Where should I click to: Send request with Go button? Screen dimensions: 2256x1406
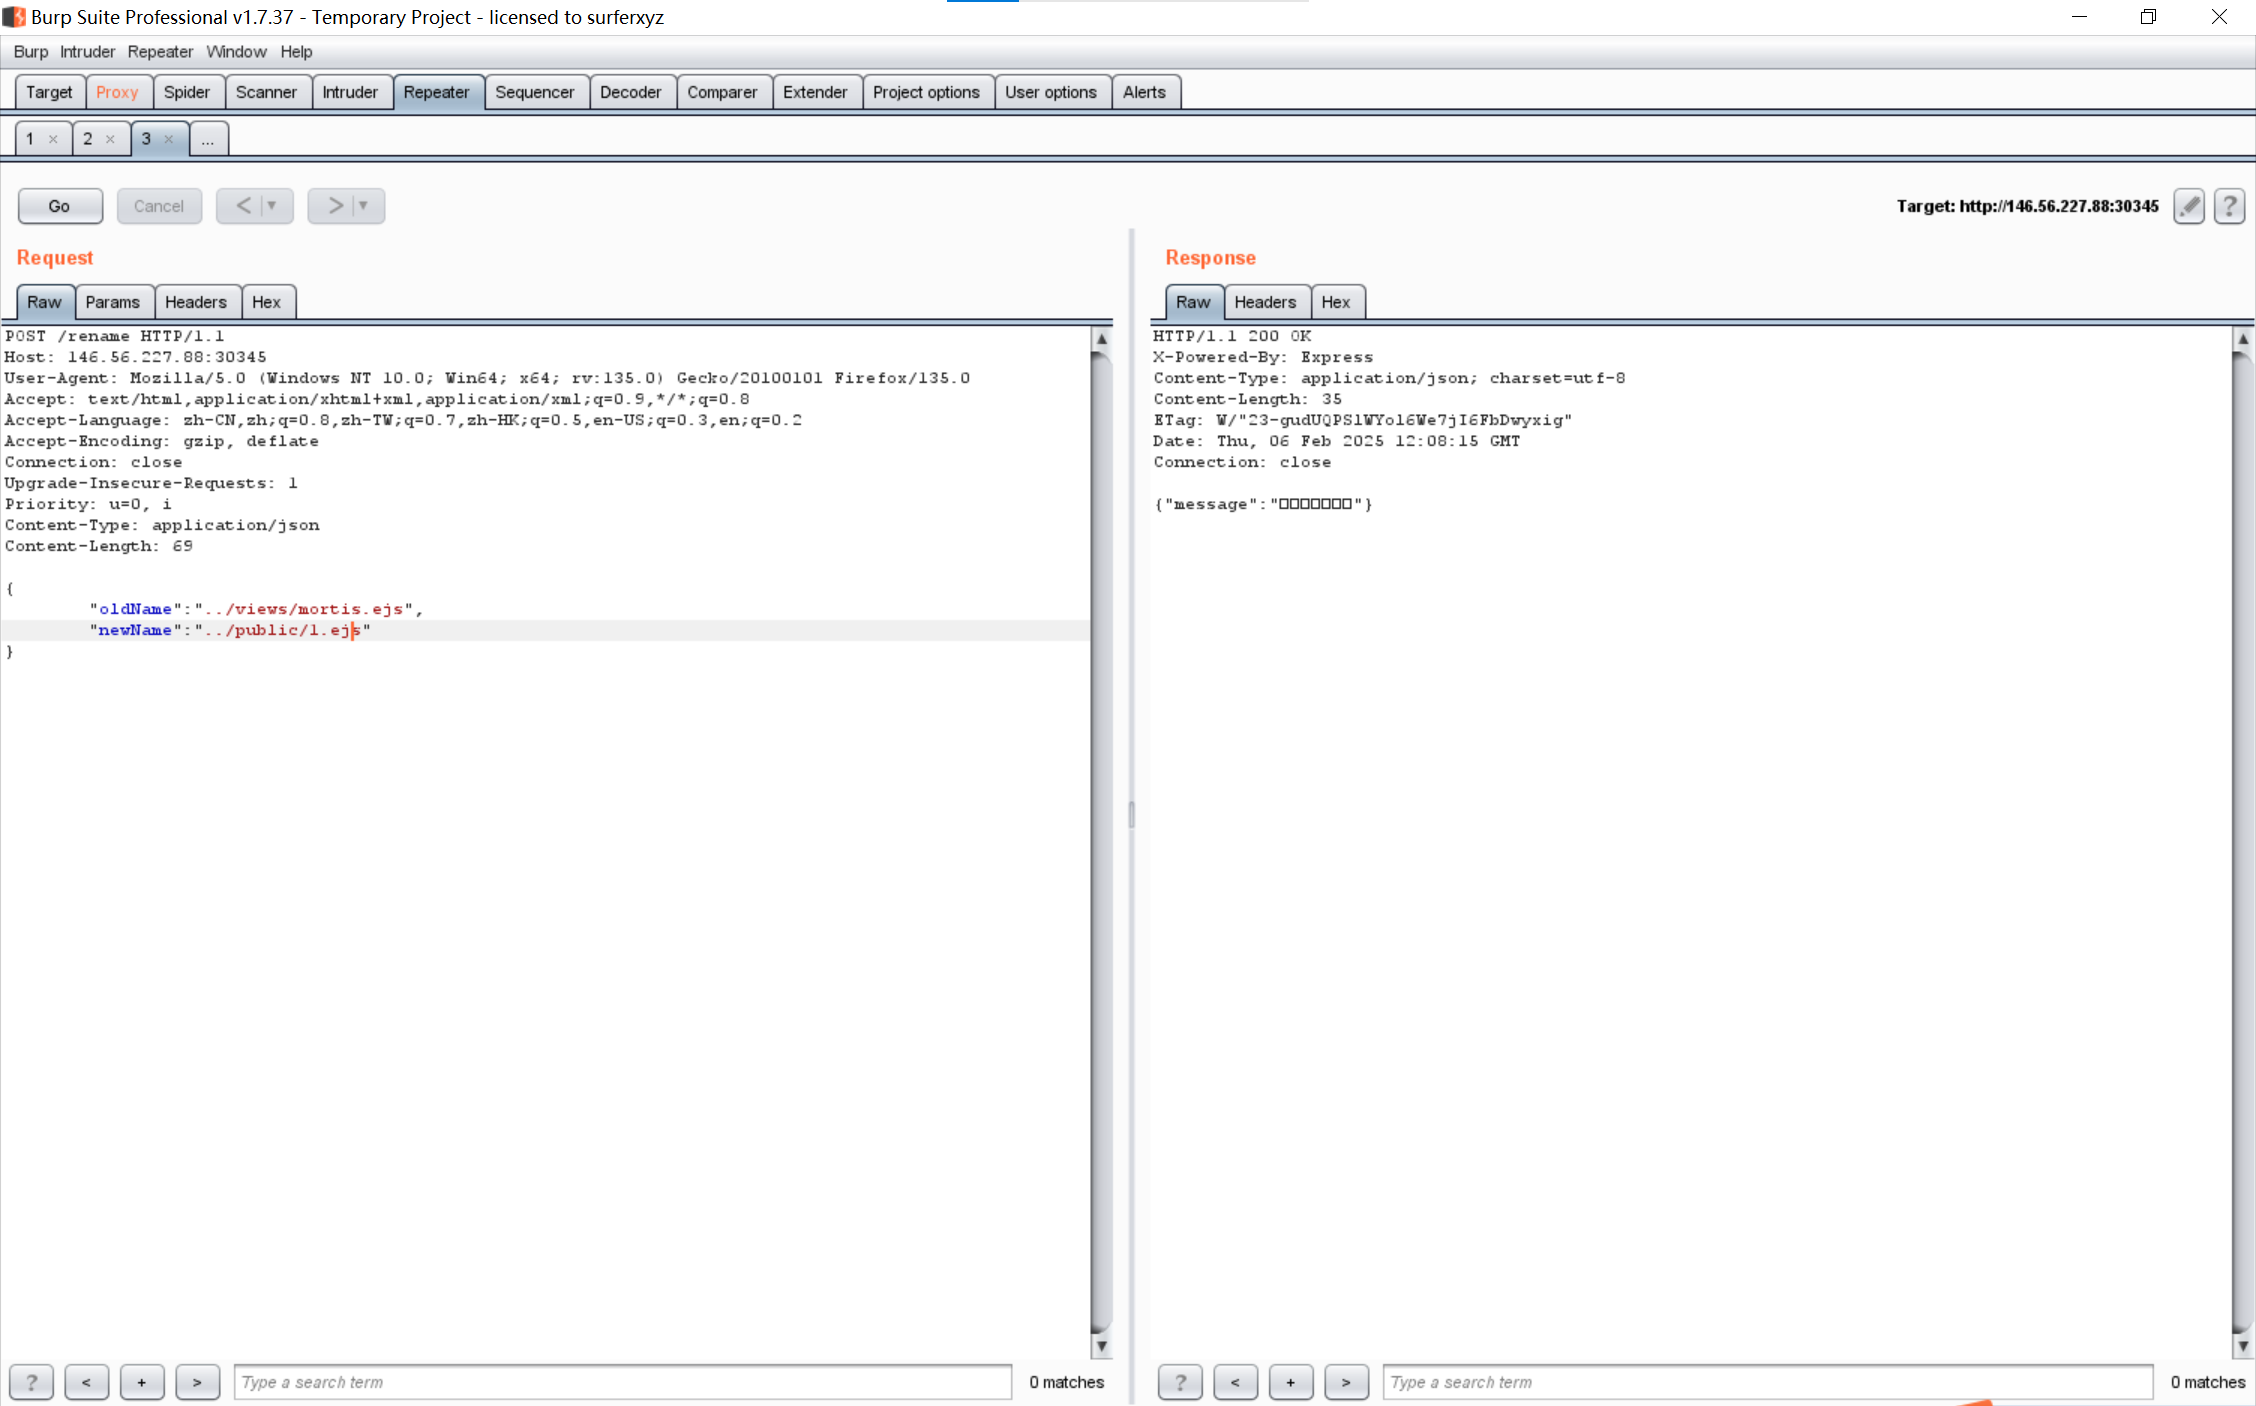point(60,206)
